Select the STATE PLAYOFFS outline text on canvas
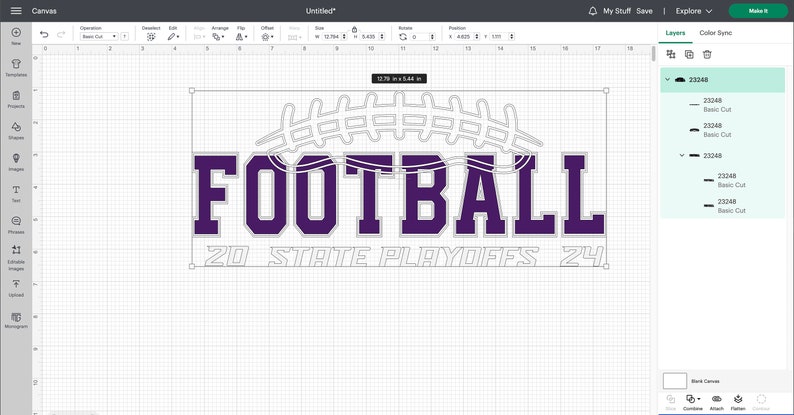794x415 pixels. (x=403, y=257)
